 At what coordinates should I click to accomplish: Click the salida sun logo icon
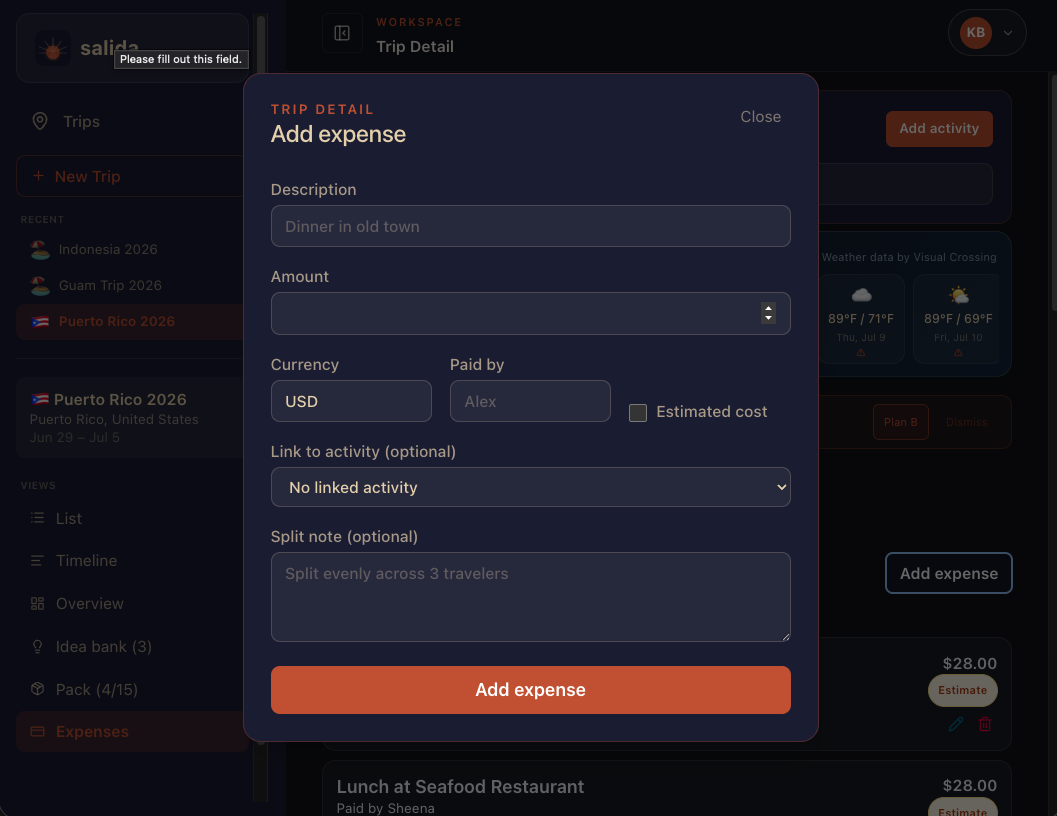[53, 48]
